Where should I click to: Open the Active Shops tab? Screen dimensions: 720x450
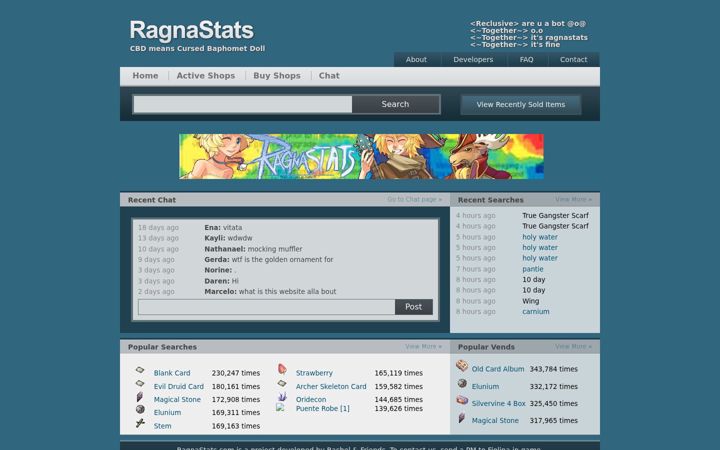(x=206, y=76)
